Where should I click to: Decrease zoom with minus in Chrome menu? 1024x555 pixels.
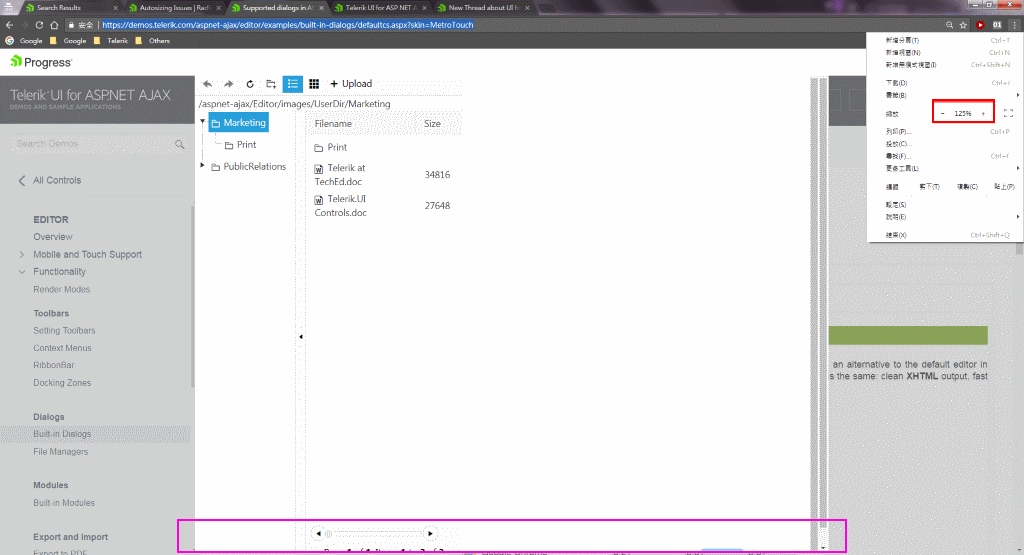[942, 114]
